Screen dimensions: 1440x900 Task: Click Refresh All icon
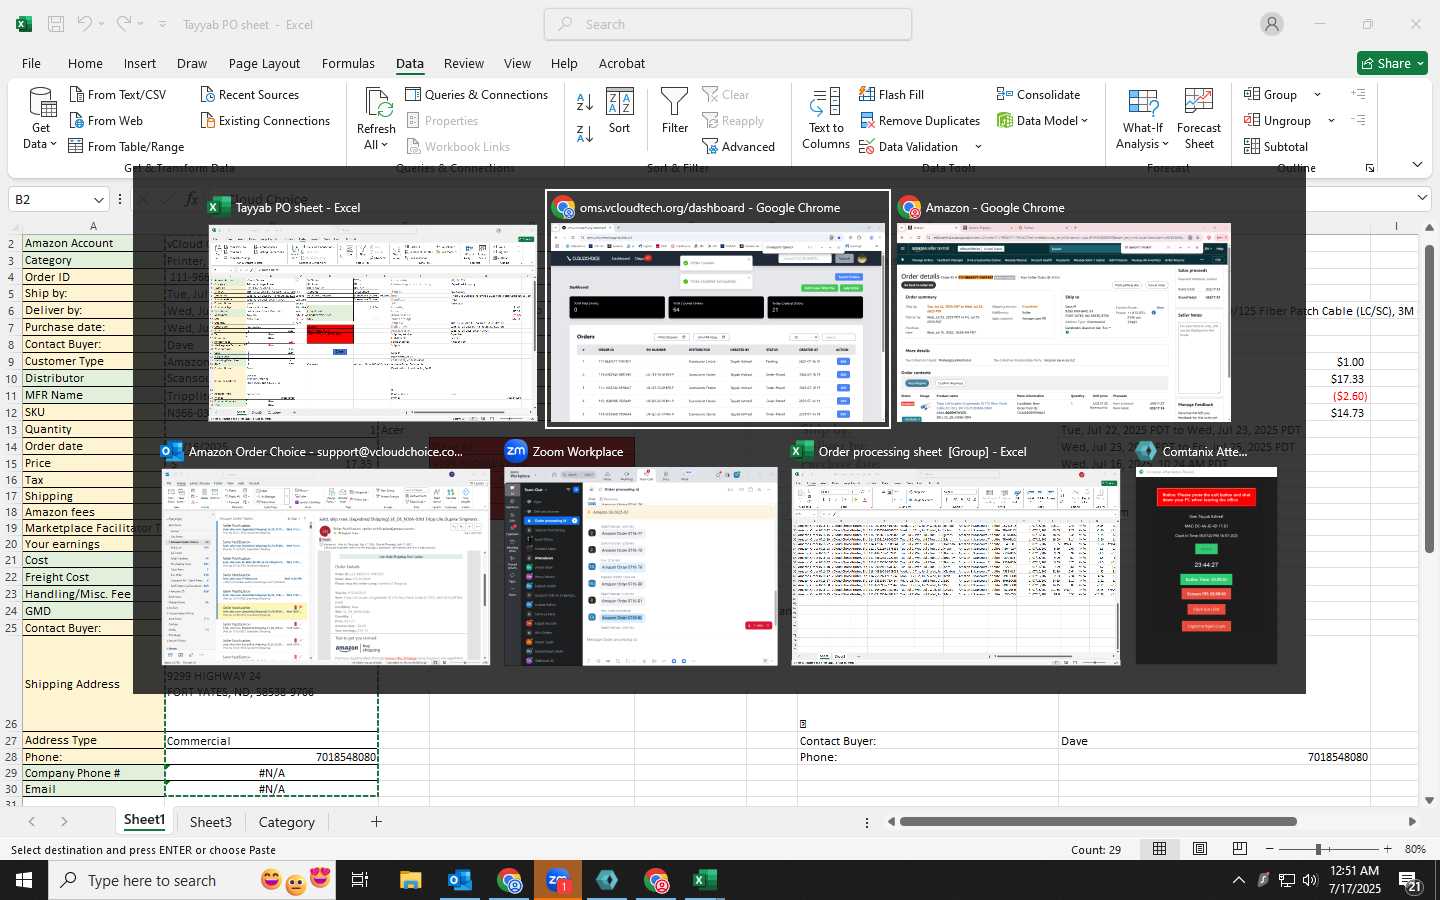pos(377,103)
